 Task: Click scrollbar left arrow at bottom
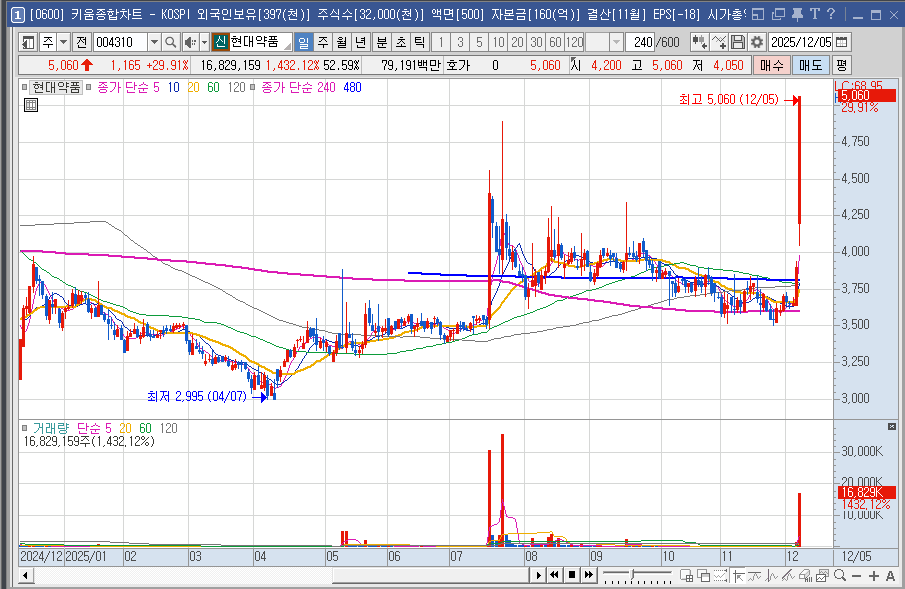click(x=25, y=575)
